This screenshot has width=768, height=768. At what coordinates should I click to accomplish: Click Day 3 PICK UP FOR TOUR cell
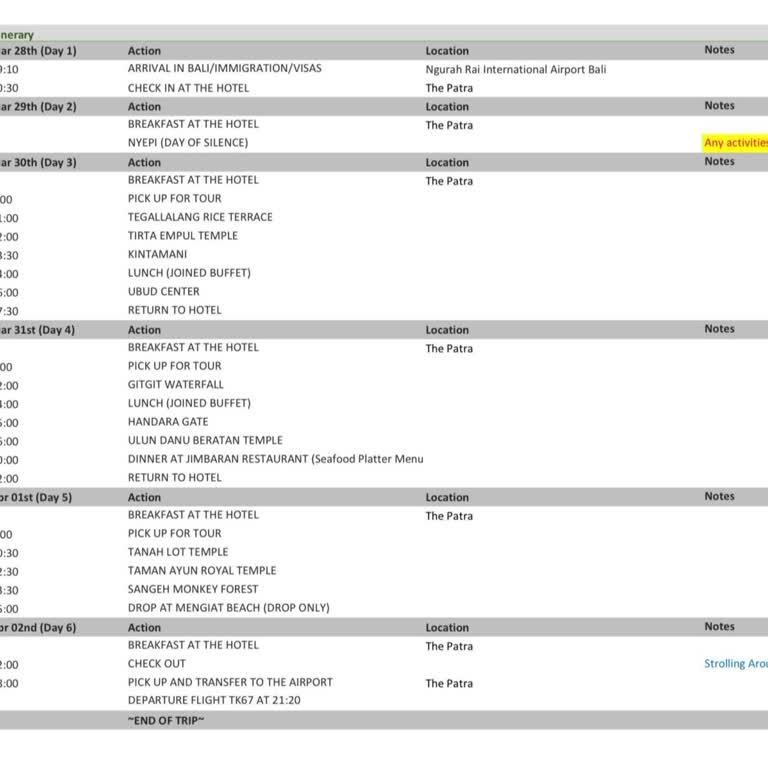174,199
